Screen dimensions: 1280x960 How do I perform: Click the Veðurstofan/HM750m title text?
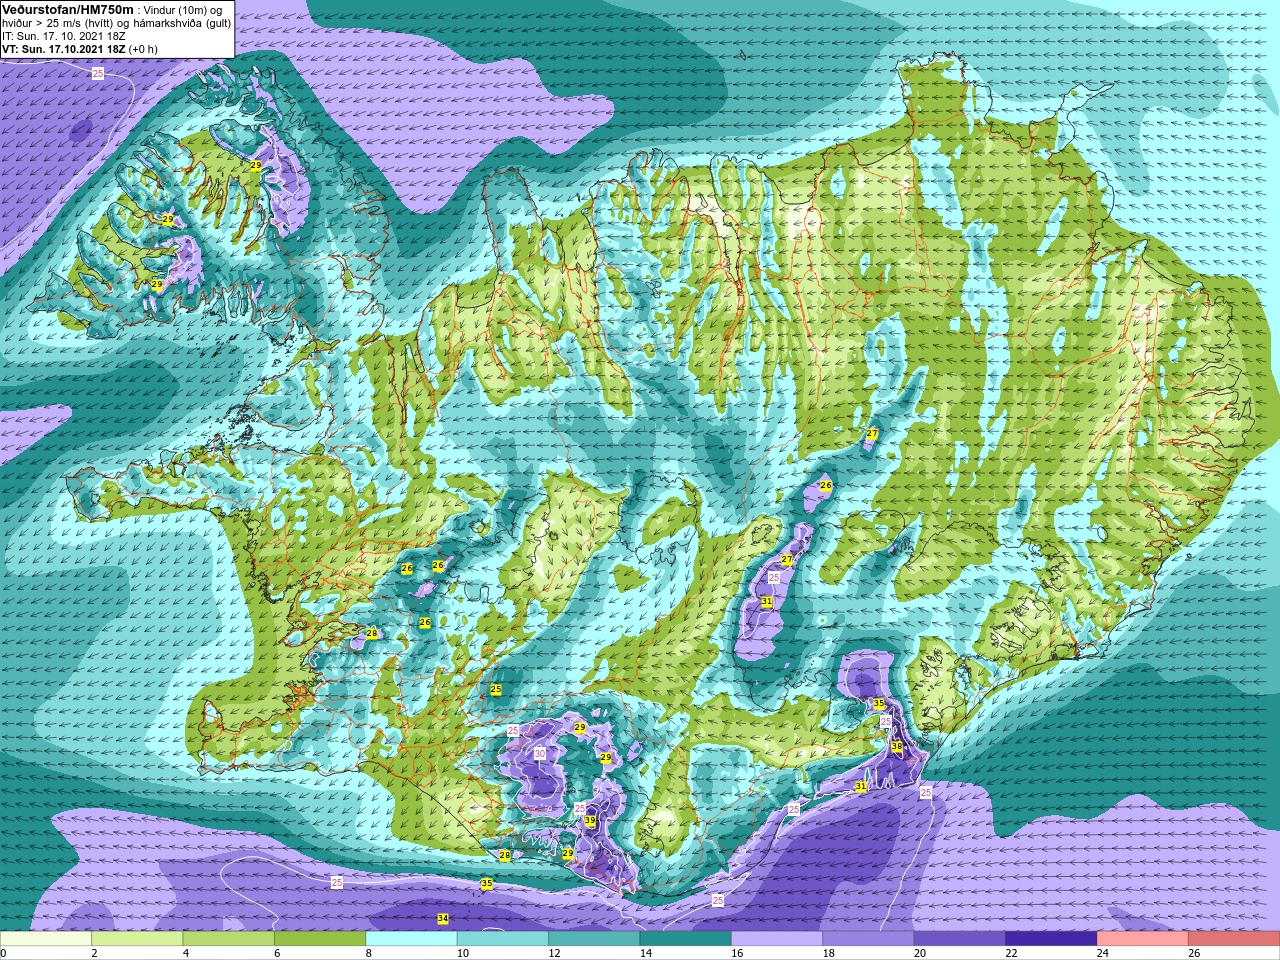click(x=68, y=9)
